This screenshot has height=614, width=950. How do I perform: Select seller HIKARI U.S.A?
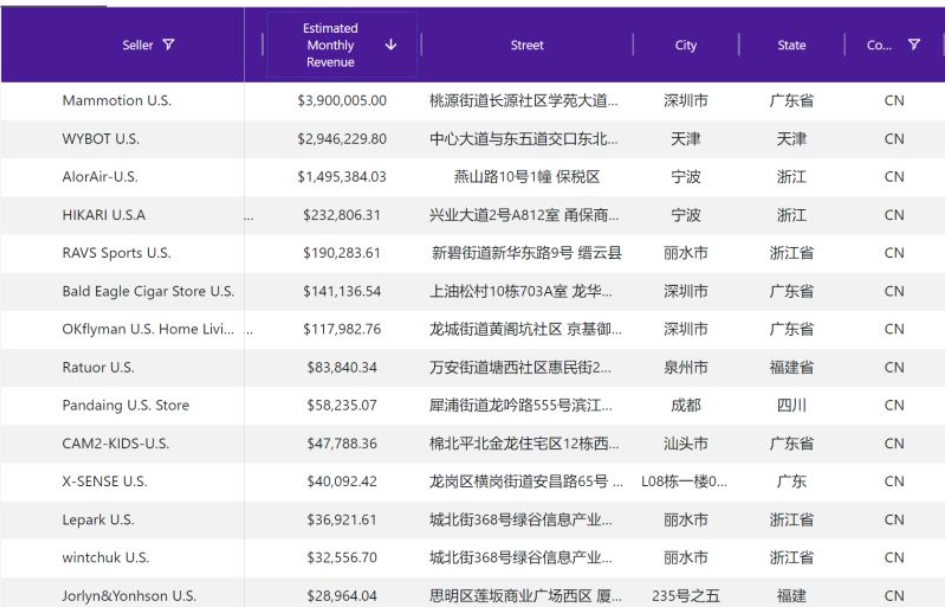tap(104, 215)
